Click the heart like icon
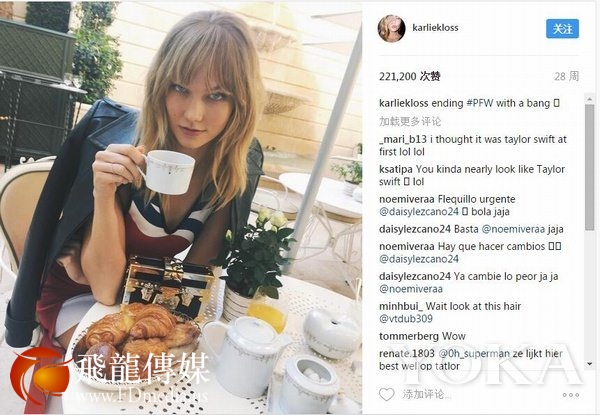 pos(386,394)
